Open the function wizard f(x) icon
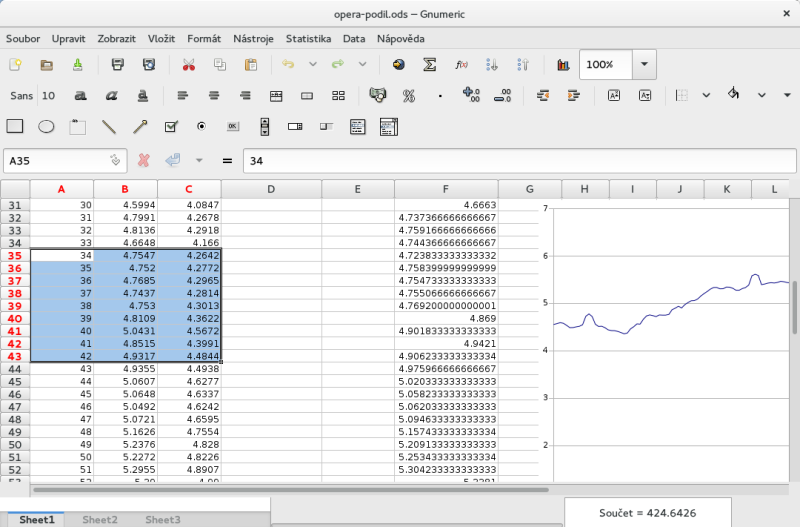The image size is (800, 527). (x=462, y=65)
